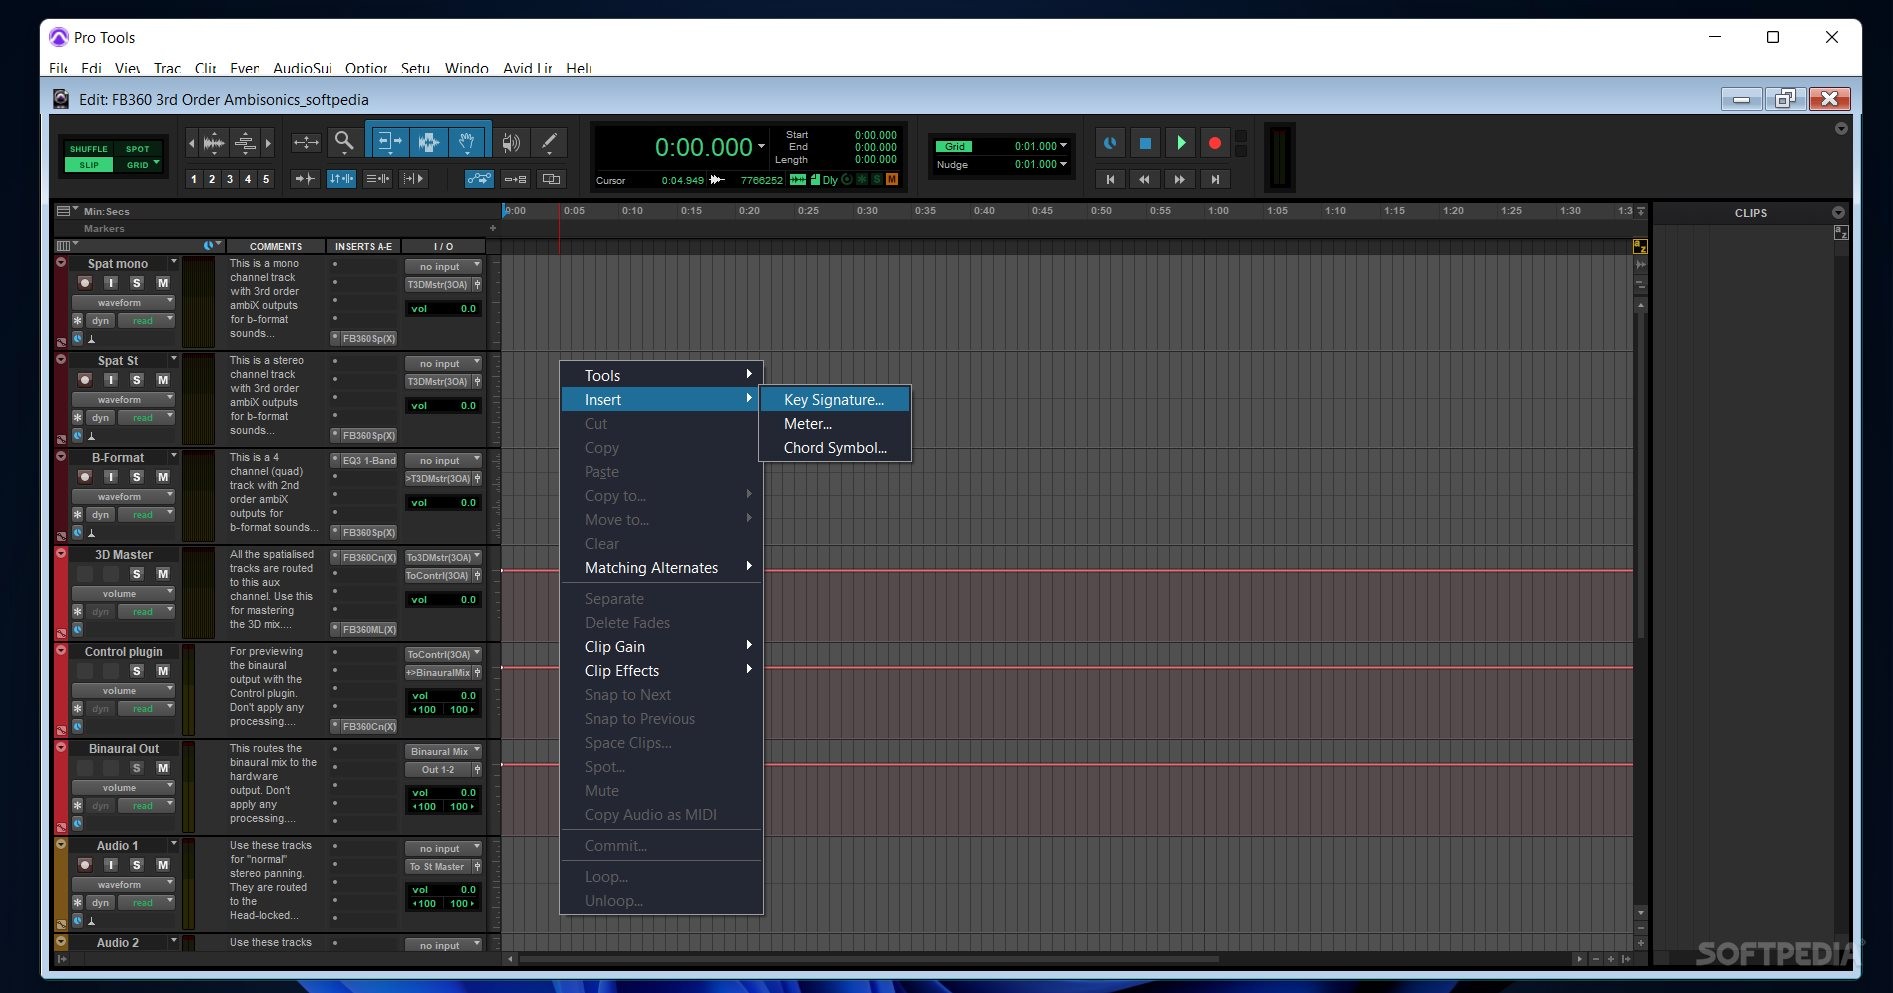Open B-Format no input selector
The height and width of the screenshot is (993, 1893).
pos(443,461)
